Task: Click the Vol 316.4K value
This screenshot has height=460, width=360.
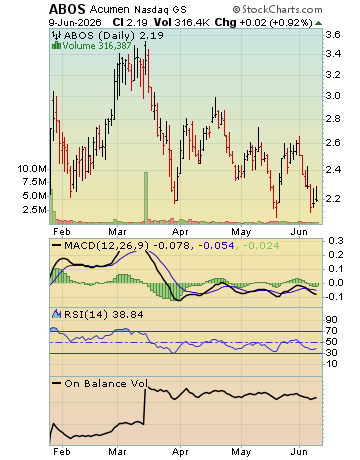Action: (x=181, y=22)
